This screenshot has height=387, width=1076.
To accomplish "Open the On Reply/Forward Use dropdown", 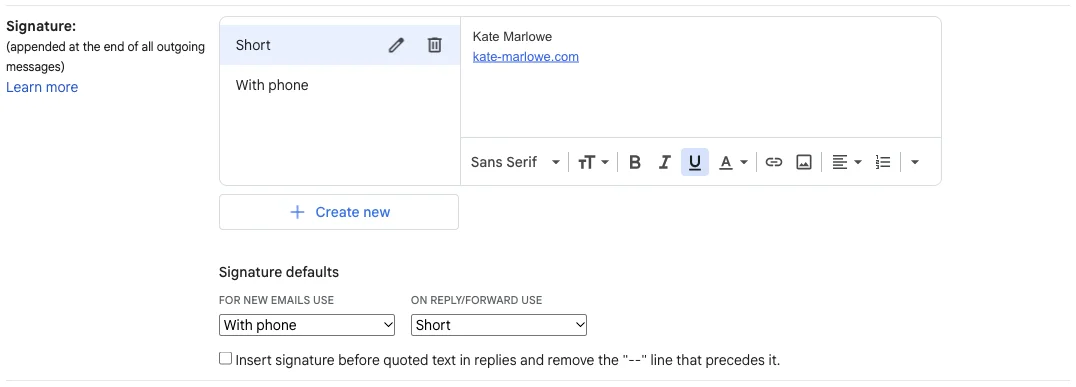I will pos(499,325).
